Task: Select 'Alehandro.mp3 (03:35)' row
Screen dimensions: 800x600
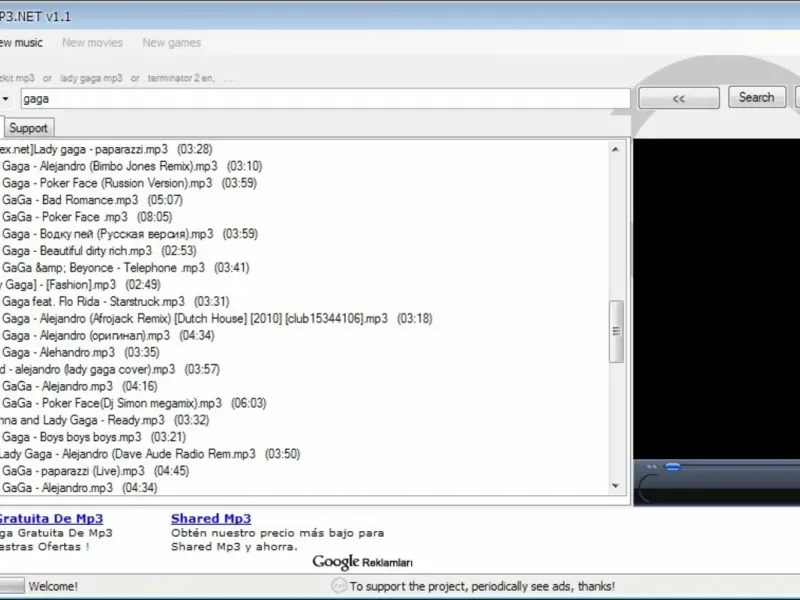Action: pos(80,352)
